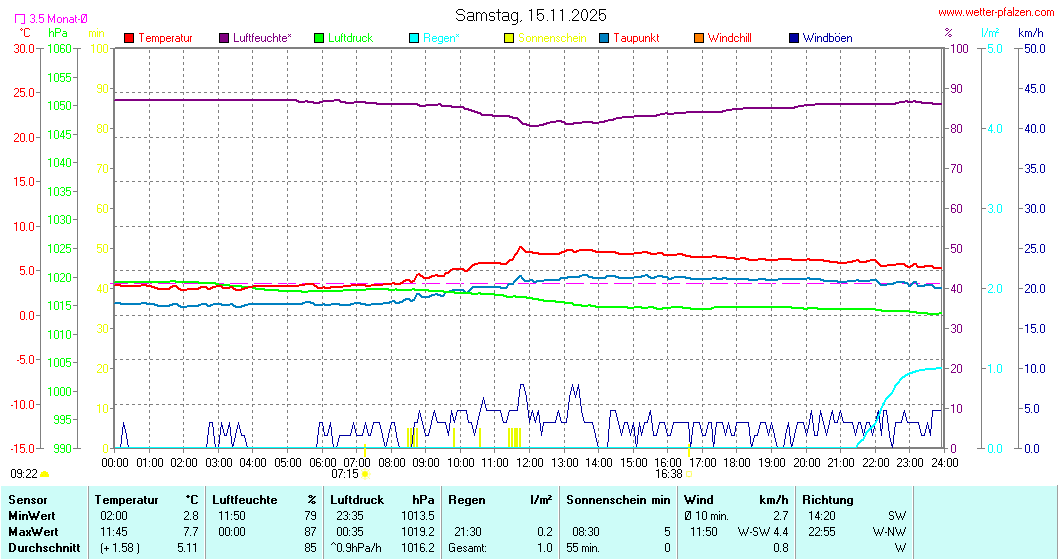Click the 12:00 label on time axis
Image resolution: width=1058 pixels, height=559 pixels.
click(530, 462)
